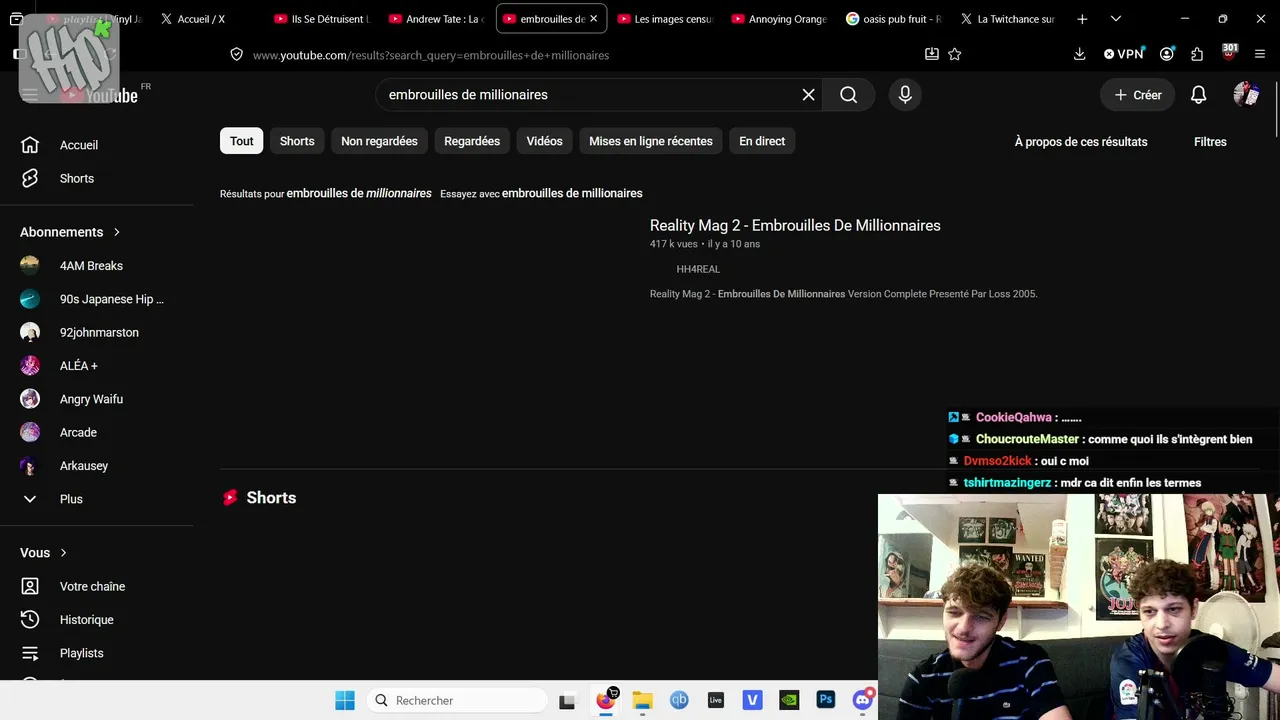Image resolution: width=1280 pixels, height=720 pixels.
Task: Open À propos de ces résultats
Action: click(1081, 142)
